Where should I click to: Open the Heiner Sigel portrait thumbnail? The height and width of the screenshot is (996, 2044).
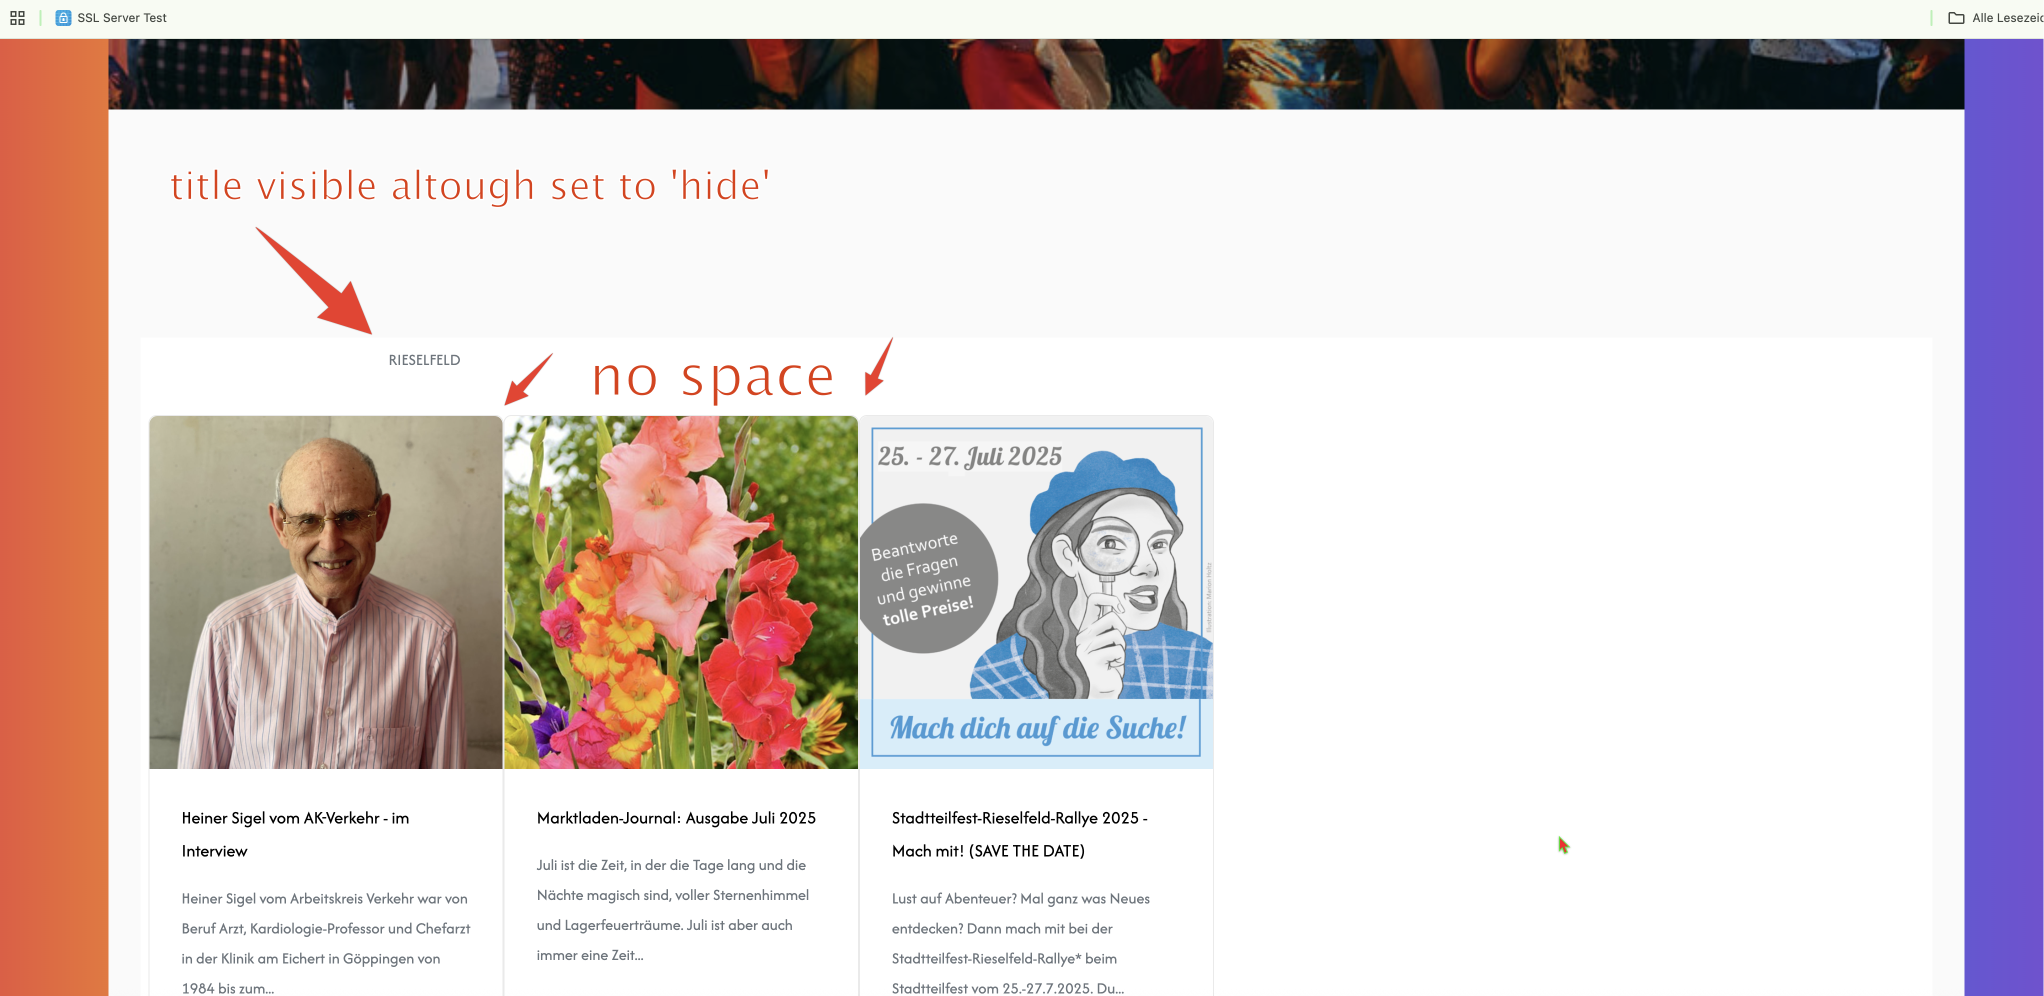[326, 592]
